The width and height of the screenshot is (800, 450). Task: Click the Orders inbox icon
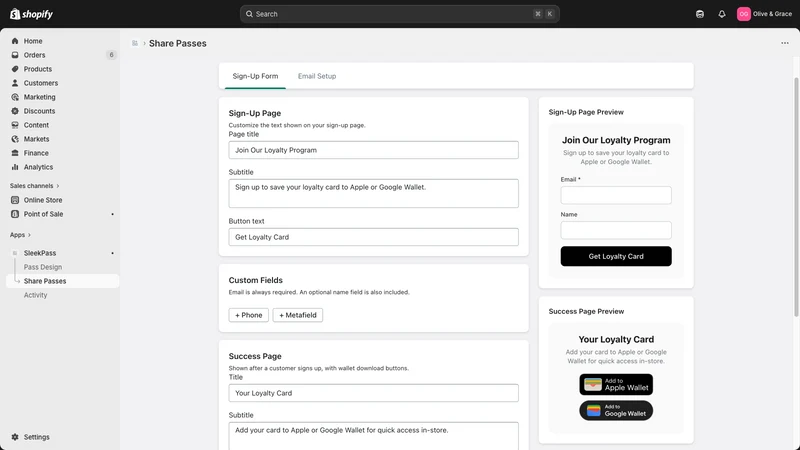[x=15, y=55]
